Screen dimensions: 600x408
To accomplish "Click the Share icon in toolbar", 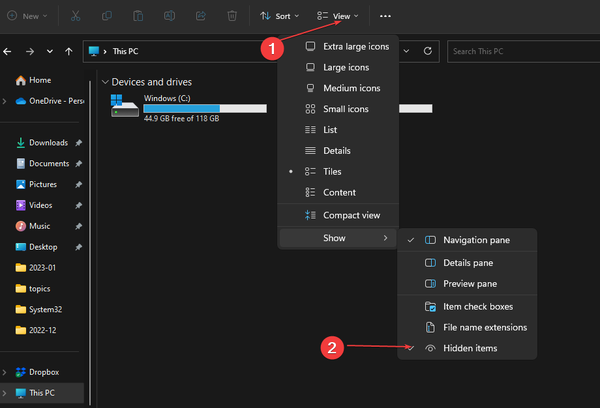I will 200,16.
